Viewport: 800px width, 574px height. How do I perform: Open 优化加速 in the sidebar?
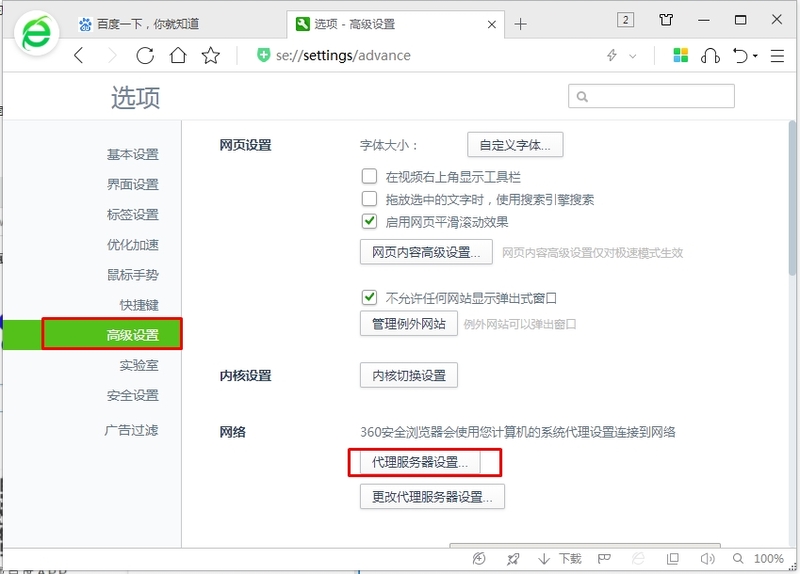pos(133,244)
